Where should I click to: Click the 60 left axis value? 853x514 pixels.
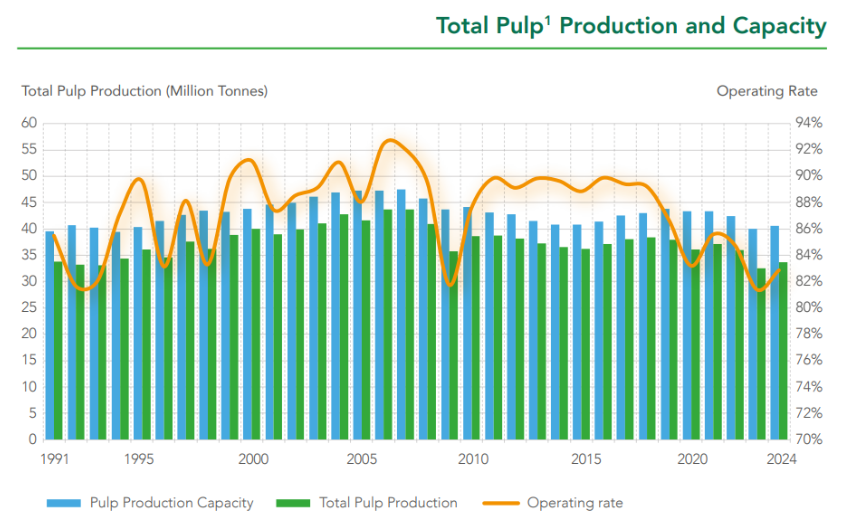(29, 123)
